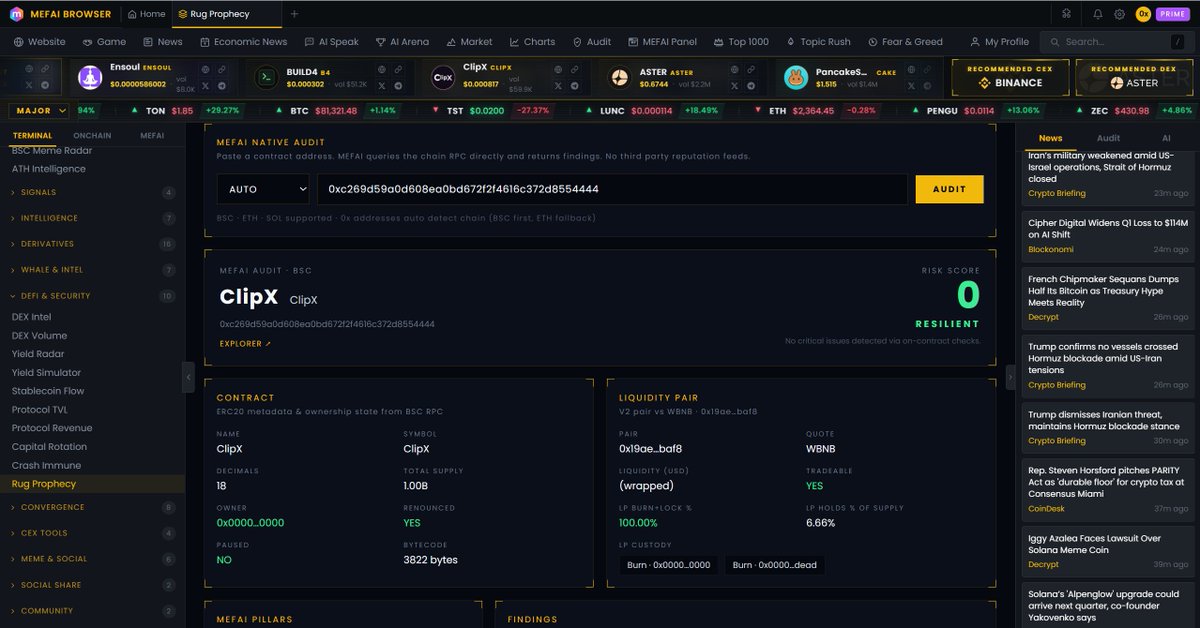Open the Ensoul token X (Twitter) icon
Screen dimensions: 1200x628
205,85
